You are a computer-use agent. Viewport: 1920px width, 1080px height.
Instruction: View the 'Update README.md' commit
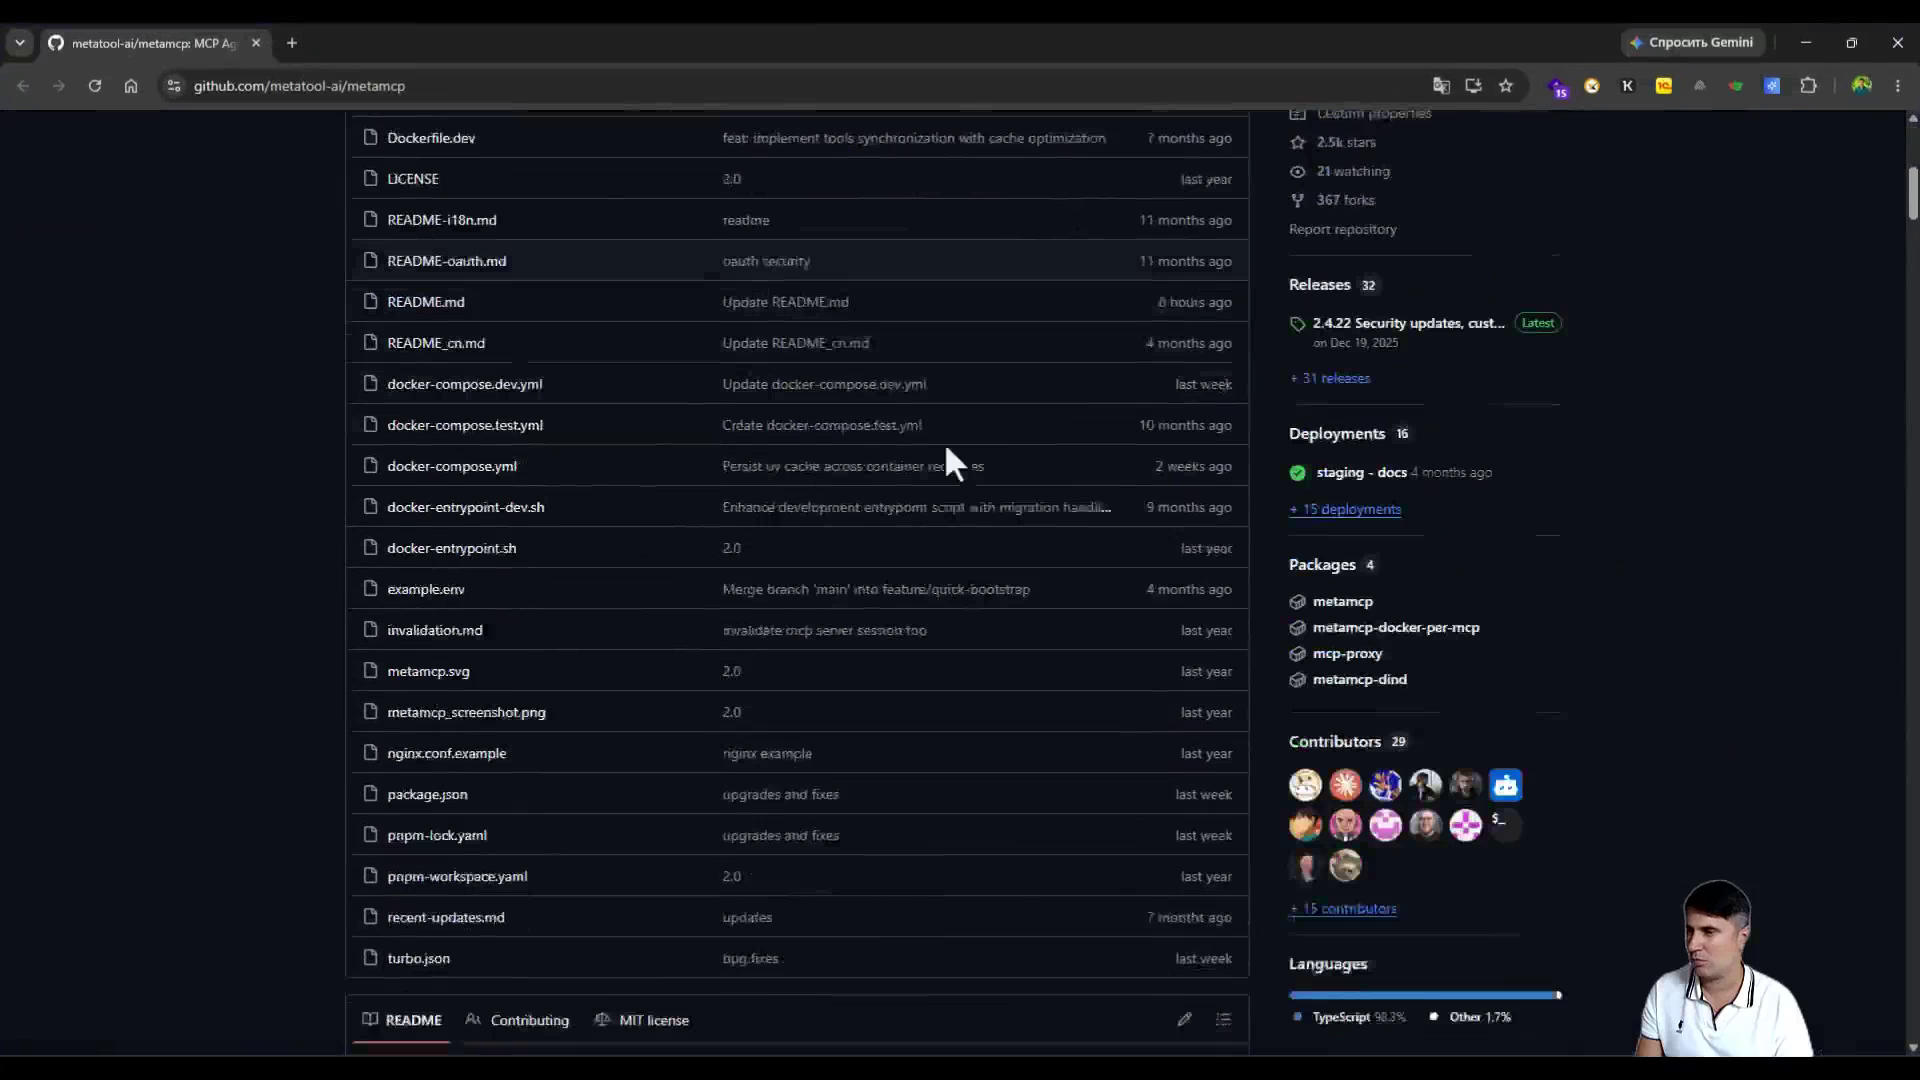(785, 302)
